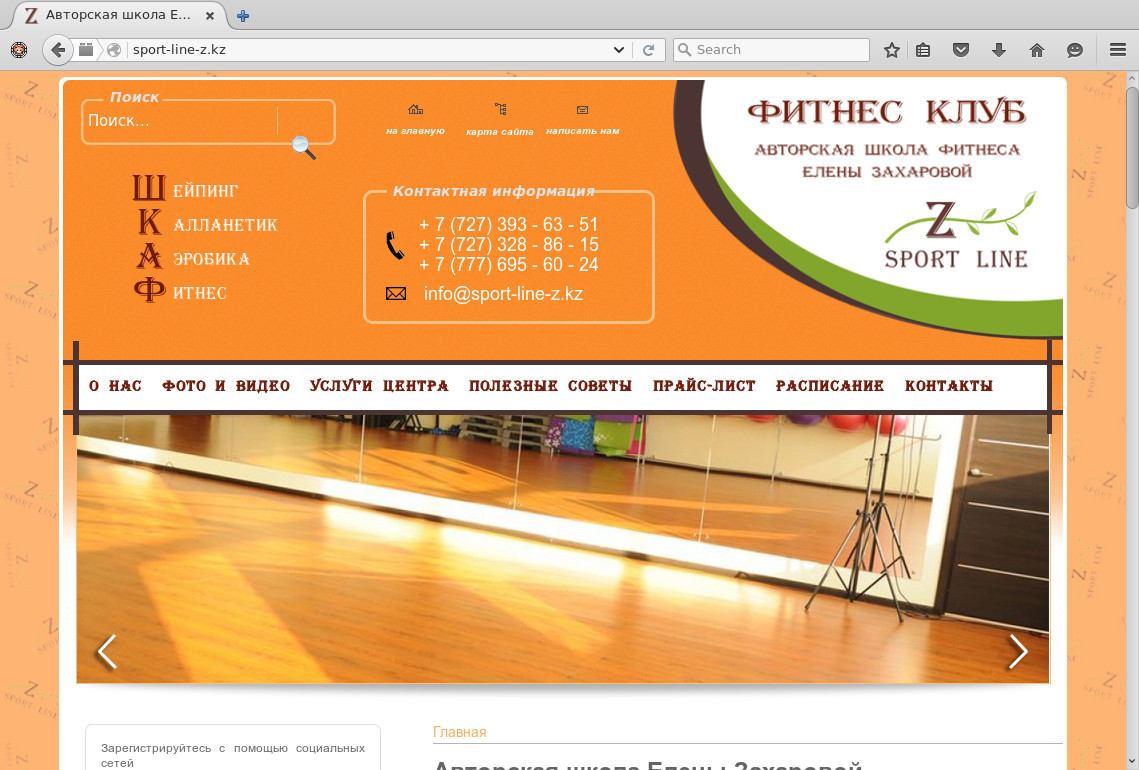The image size is (1139, 770).
Task: Click the ФИТНЕС link
Action: pos(180,291)
